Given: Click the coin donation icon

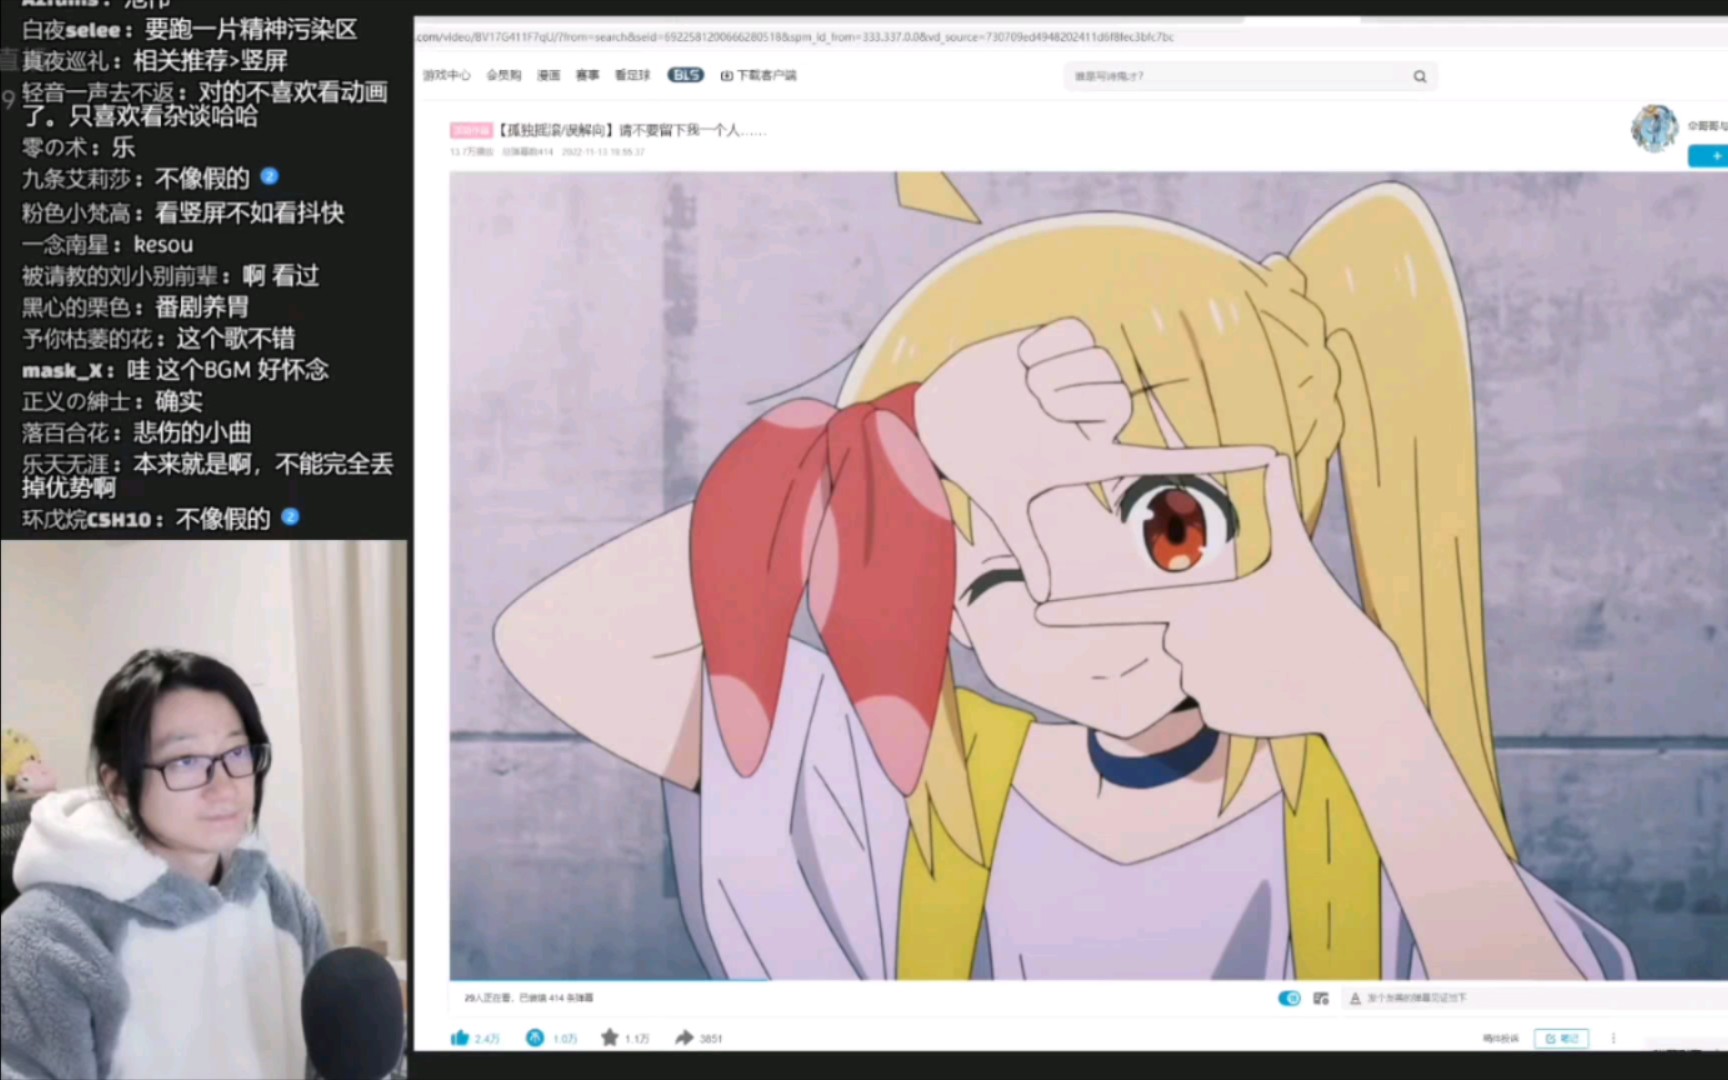Looking at the screenshot, I should [x=535, y=1038].
